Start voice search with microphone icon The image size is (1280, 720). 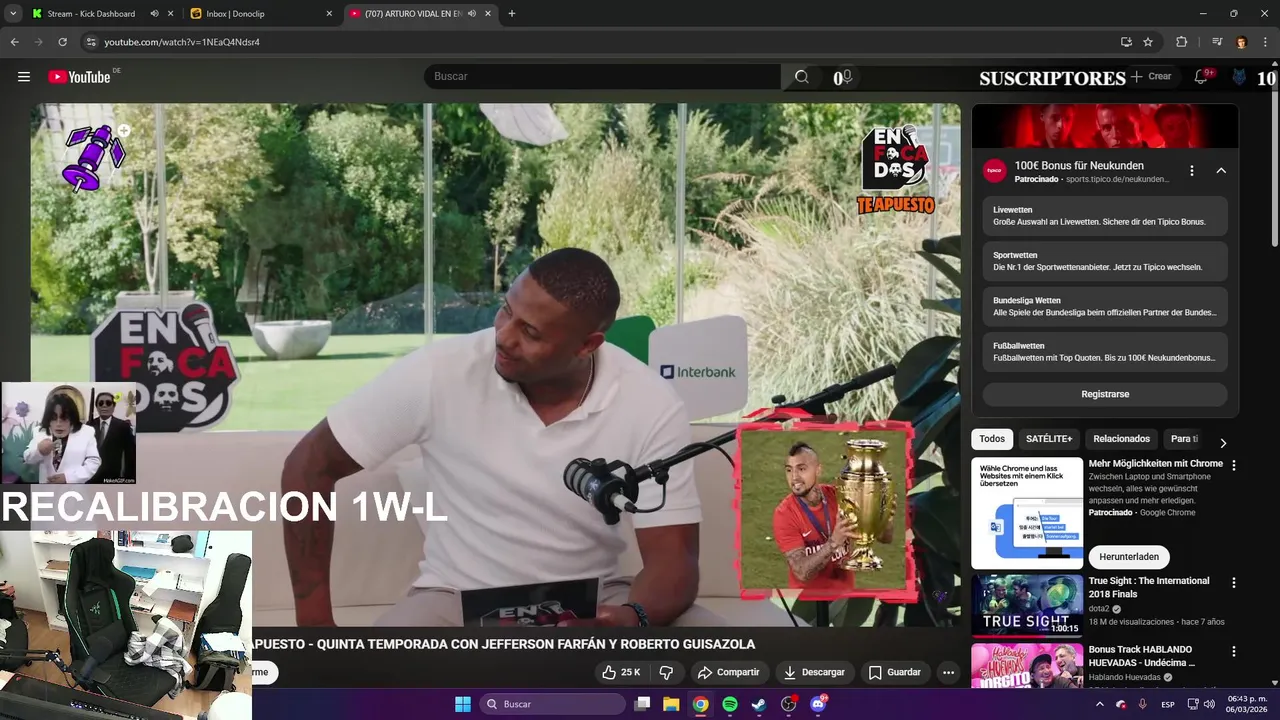[x=846, y=77]
